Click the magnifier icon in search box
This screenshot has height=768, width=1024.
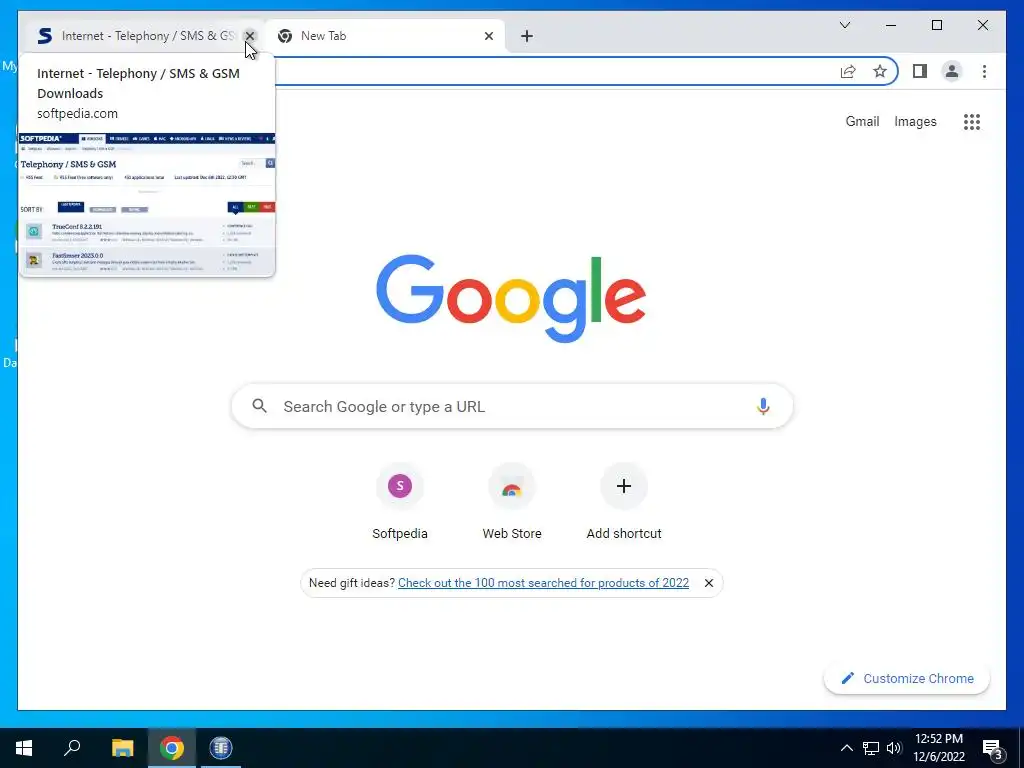(x=259, y=406)
